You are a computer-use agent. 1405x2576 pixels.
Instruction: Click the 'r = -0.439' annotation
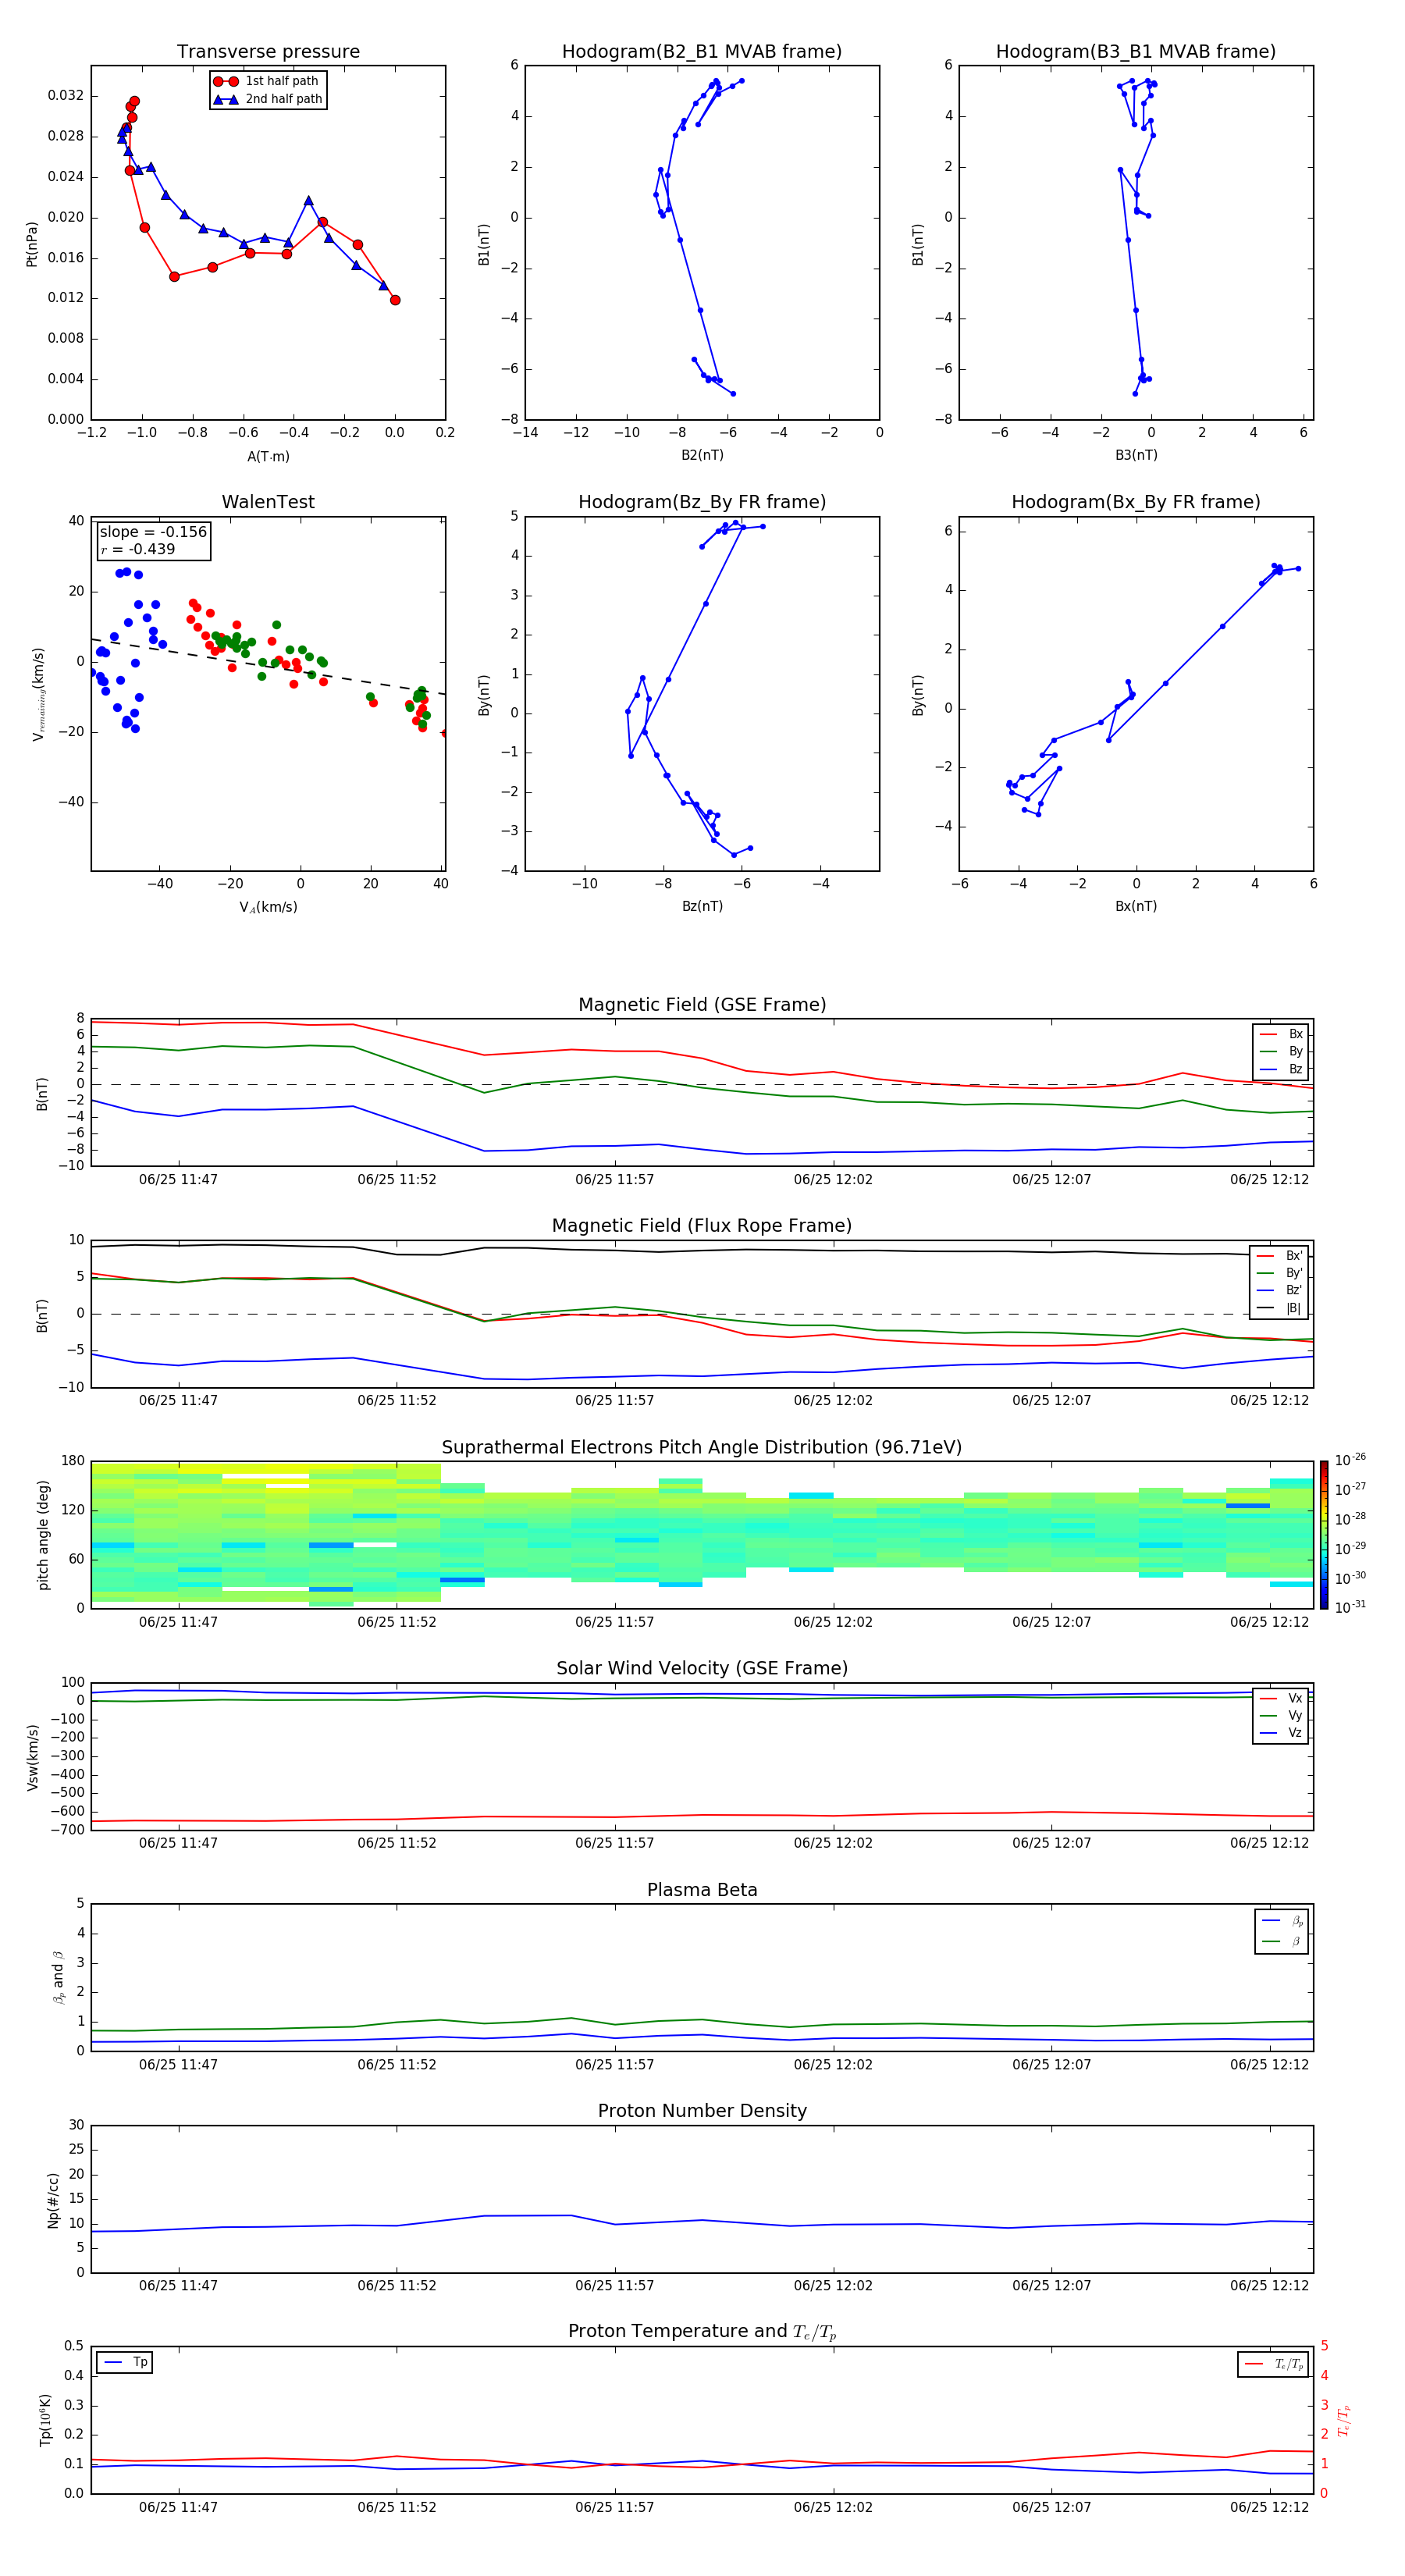tap(138, 549)
